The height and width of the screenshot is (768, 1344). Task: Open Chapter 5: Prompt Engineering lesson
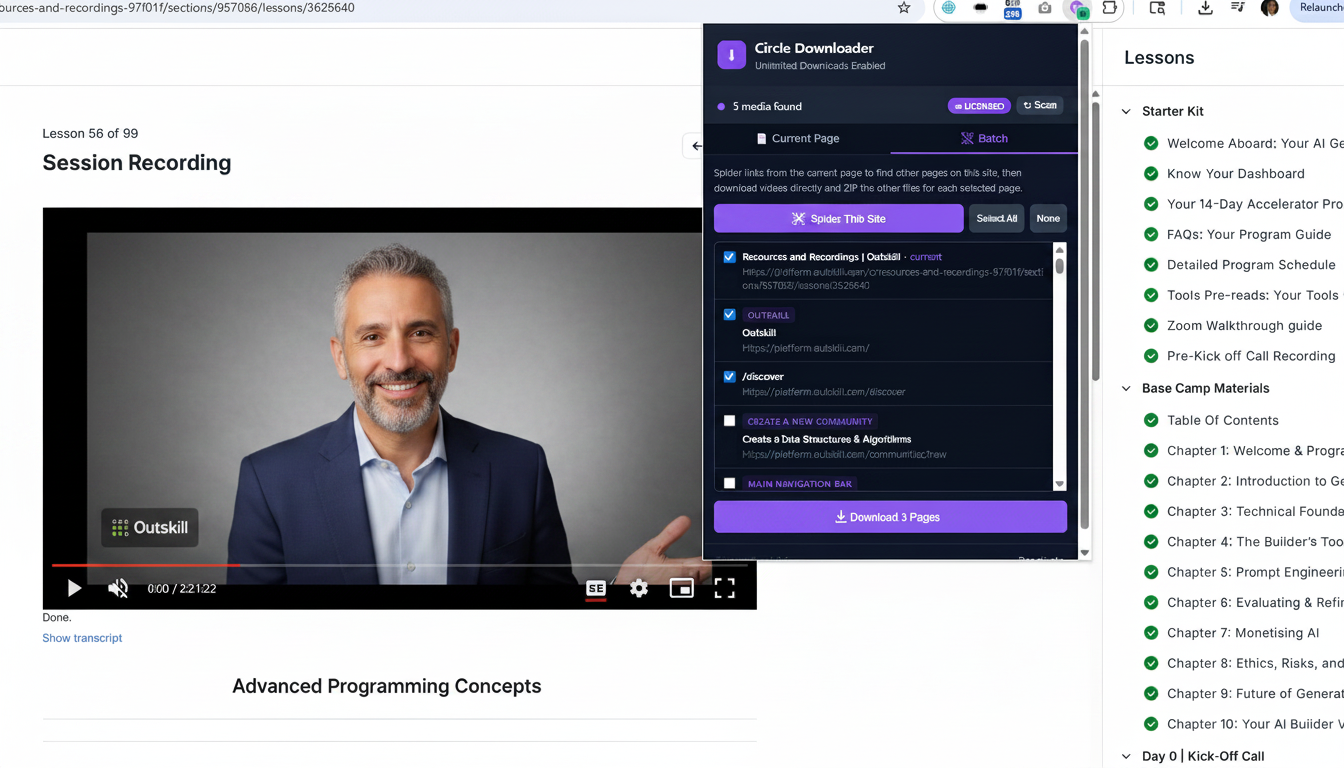coord(1255,572)
